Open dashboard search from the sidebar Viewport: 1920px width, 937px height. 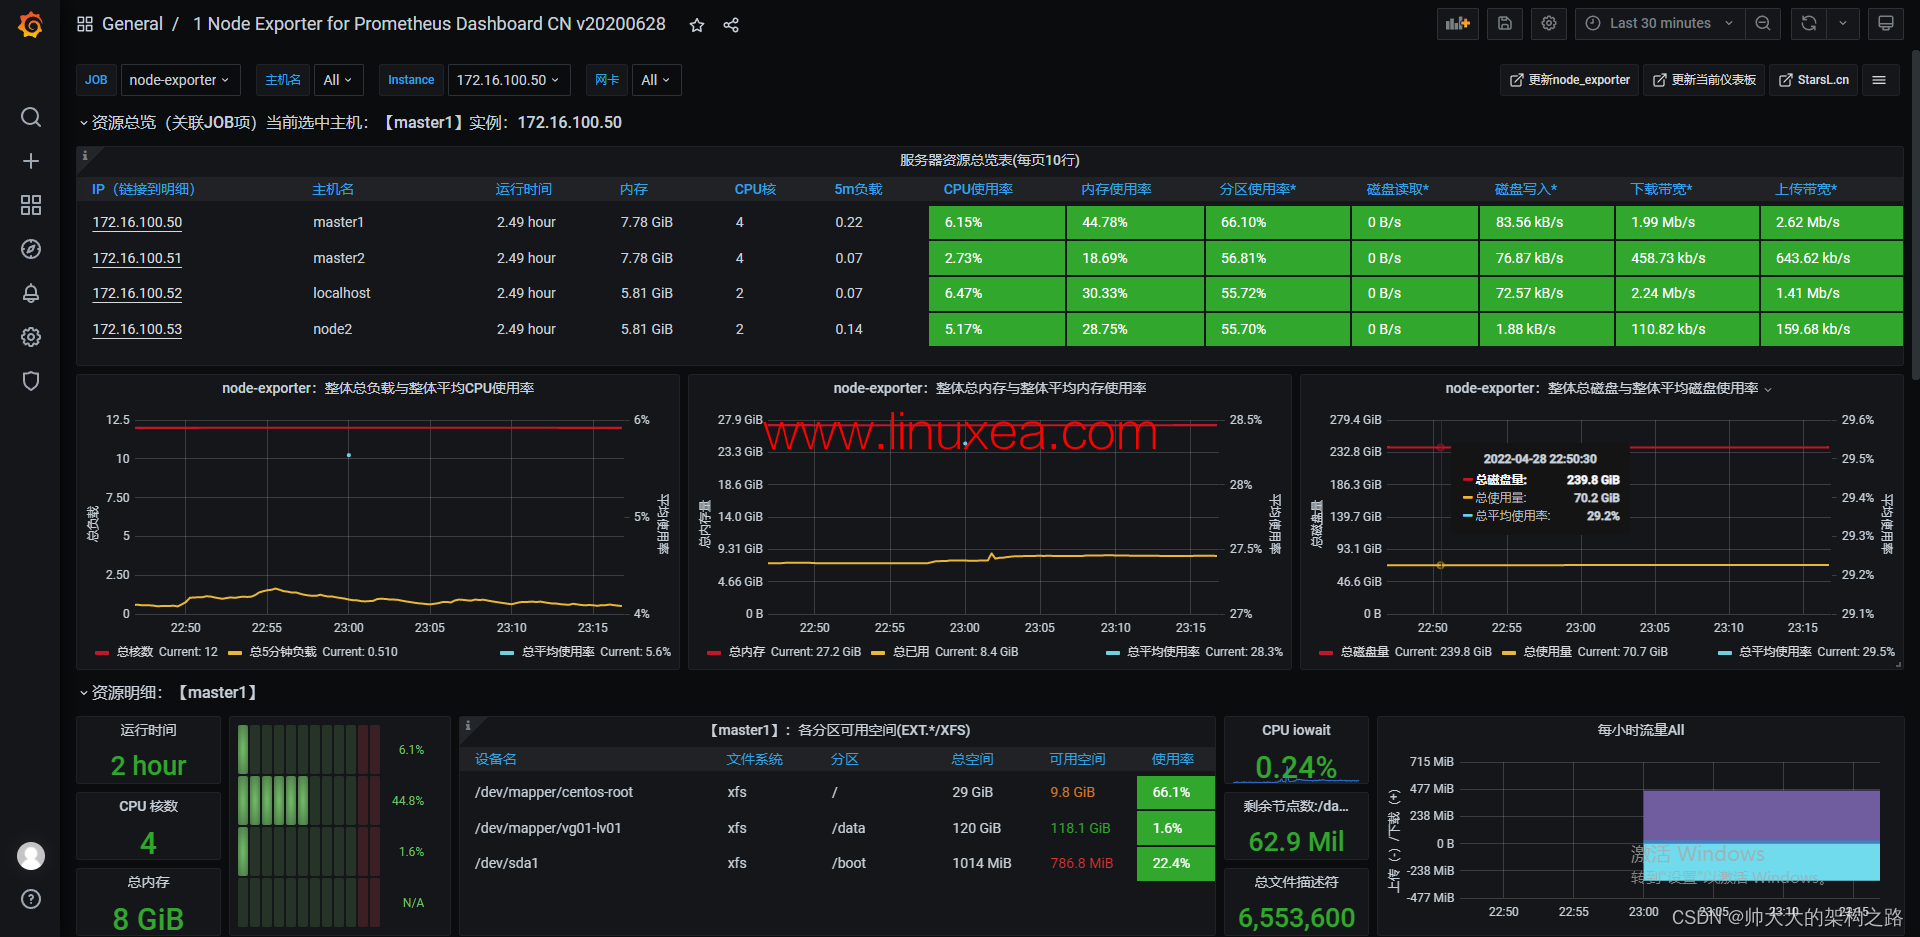(x=30, y=117)
